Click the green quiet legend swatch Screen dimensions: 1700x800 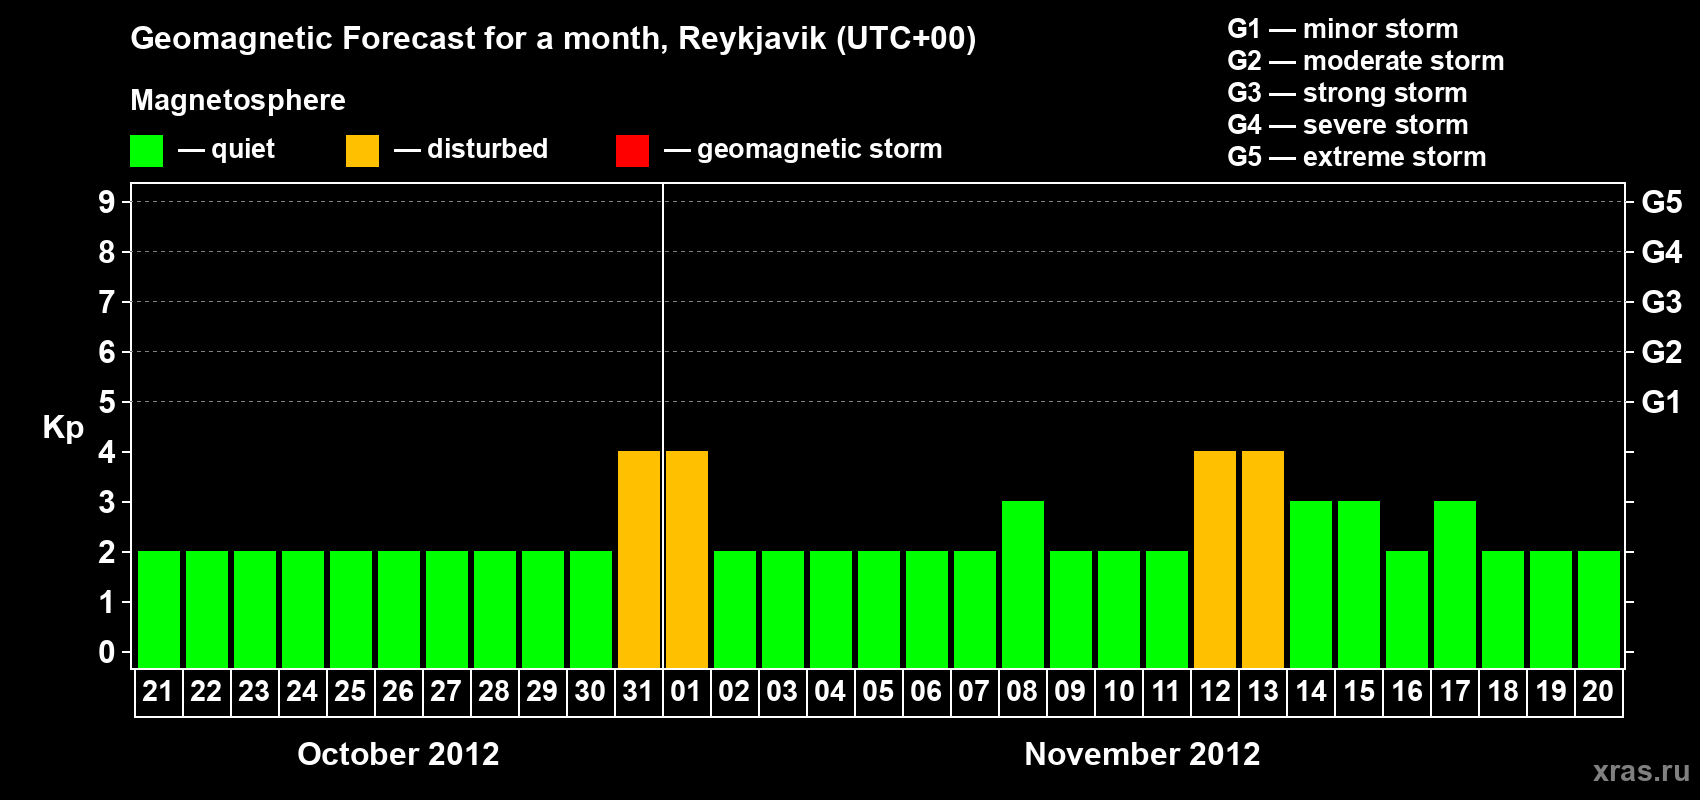(146, 151)
